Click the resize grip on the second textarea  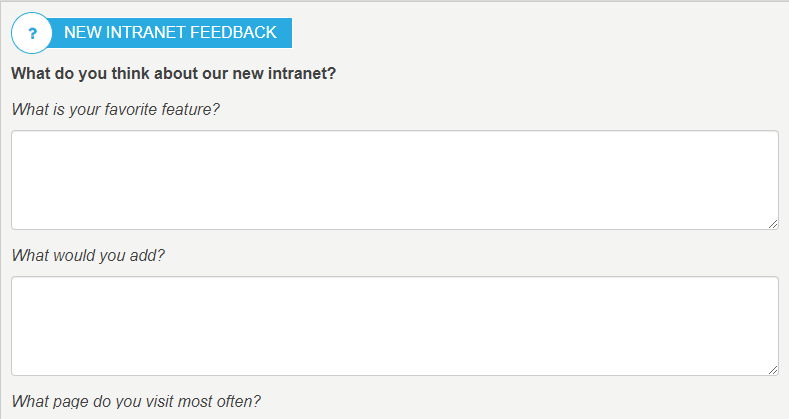[773, 370]
